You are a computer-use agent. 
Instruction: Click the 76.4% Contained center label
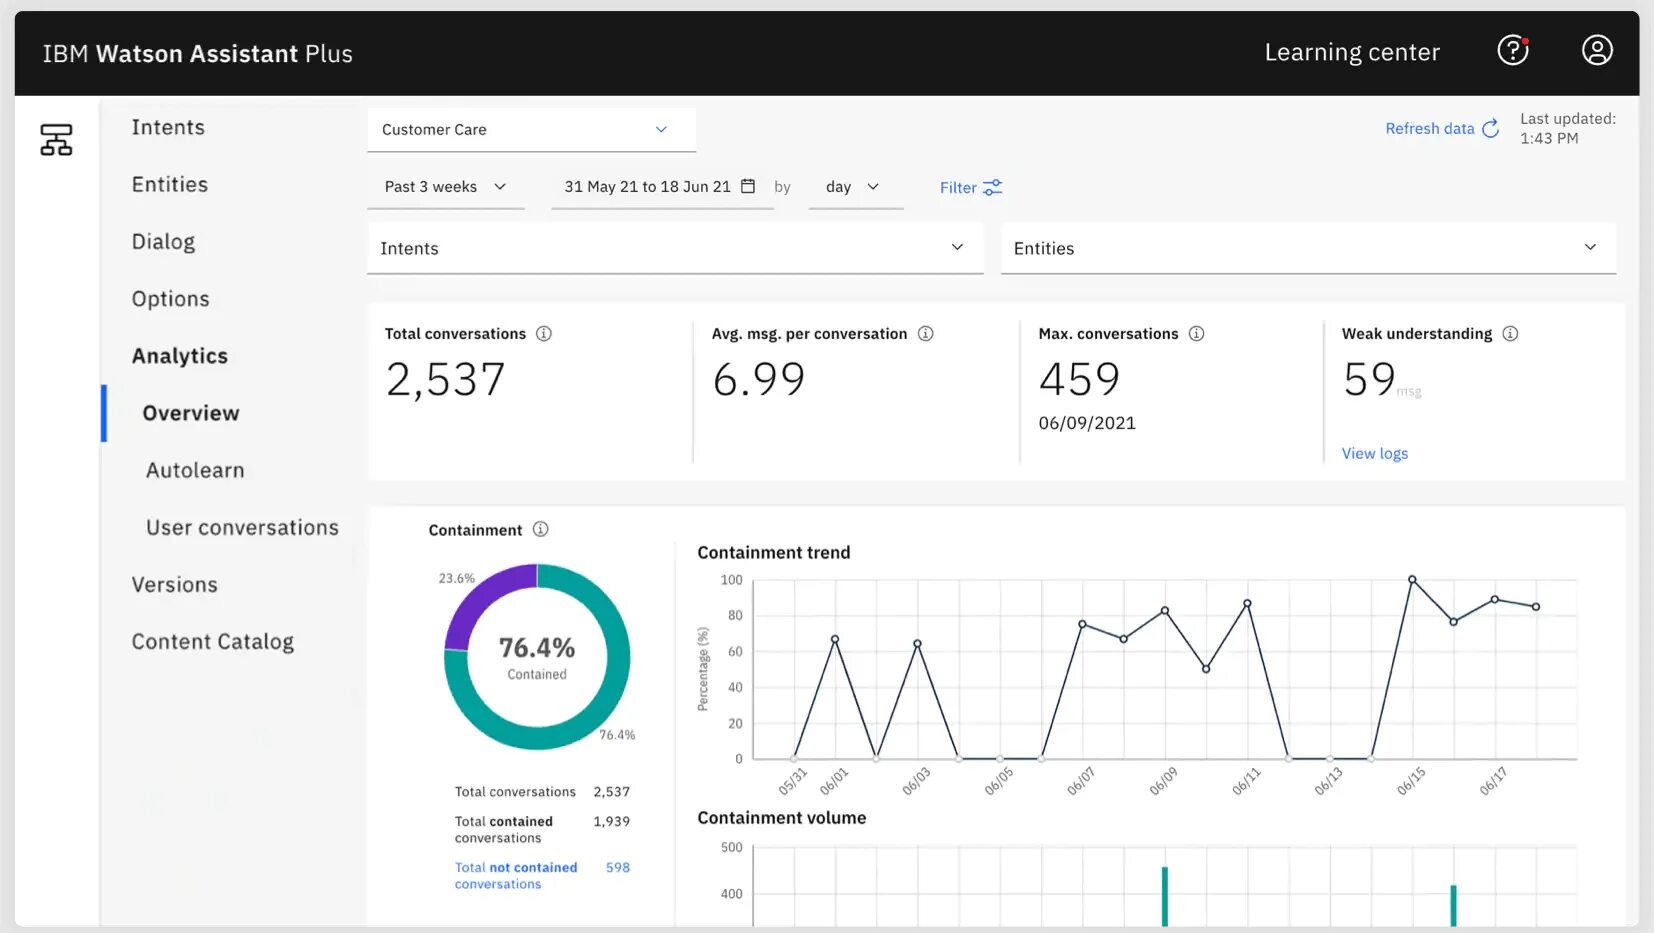(537, 657)
